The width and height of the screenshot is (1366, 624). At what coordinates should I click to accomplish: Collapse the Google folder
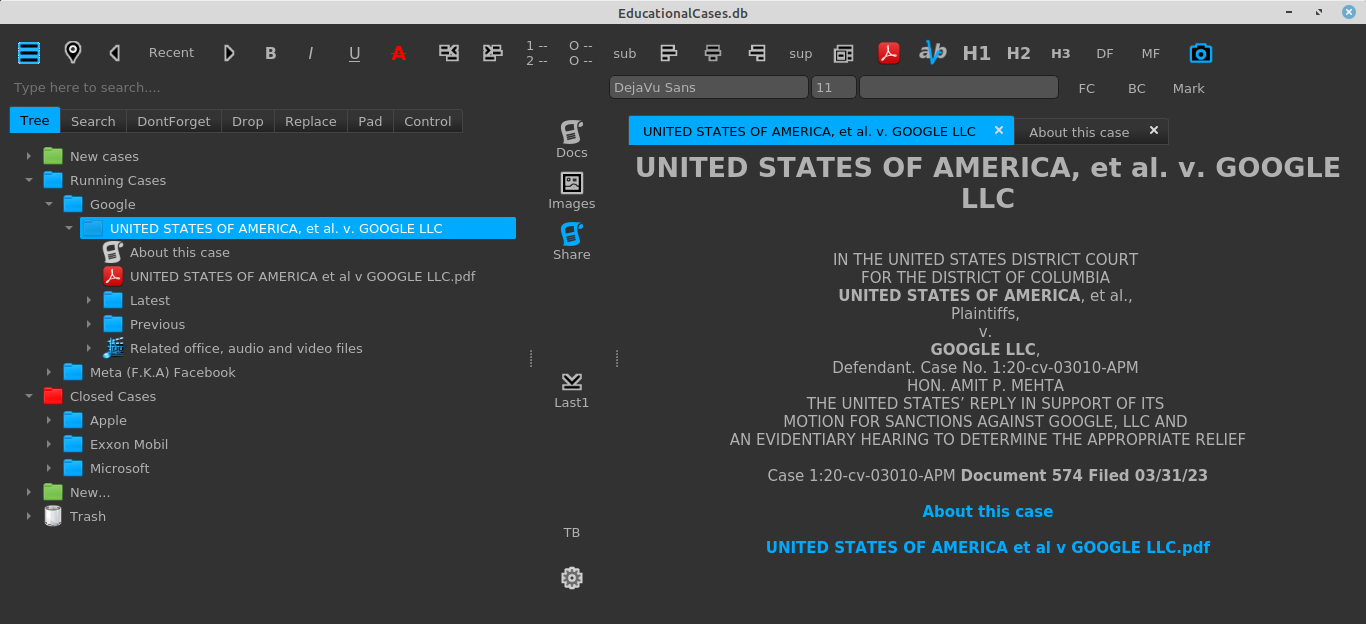pos(49,204)
